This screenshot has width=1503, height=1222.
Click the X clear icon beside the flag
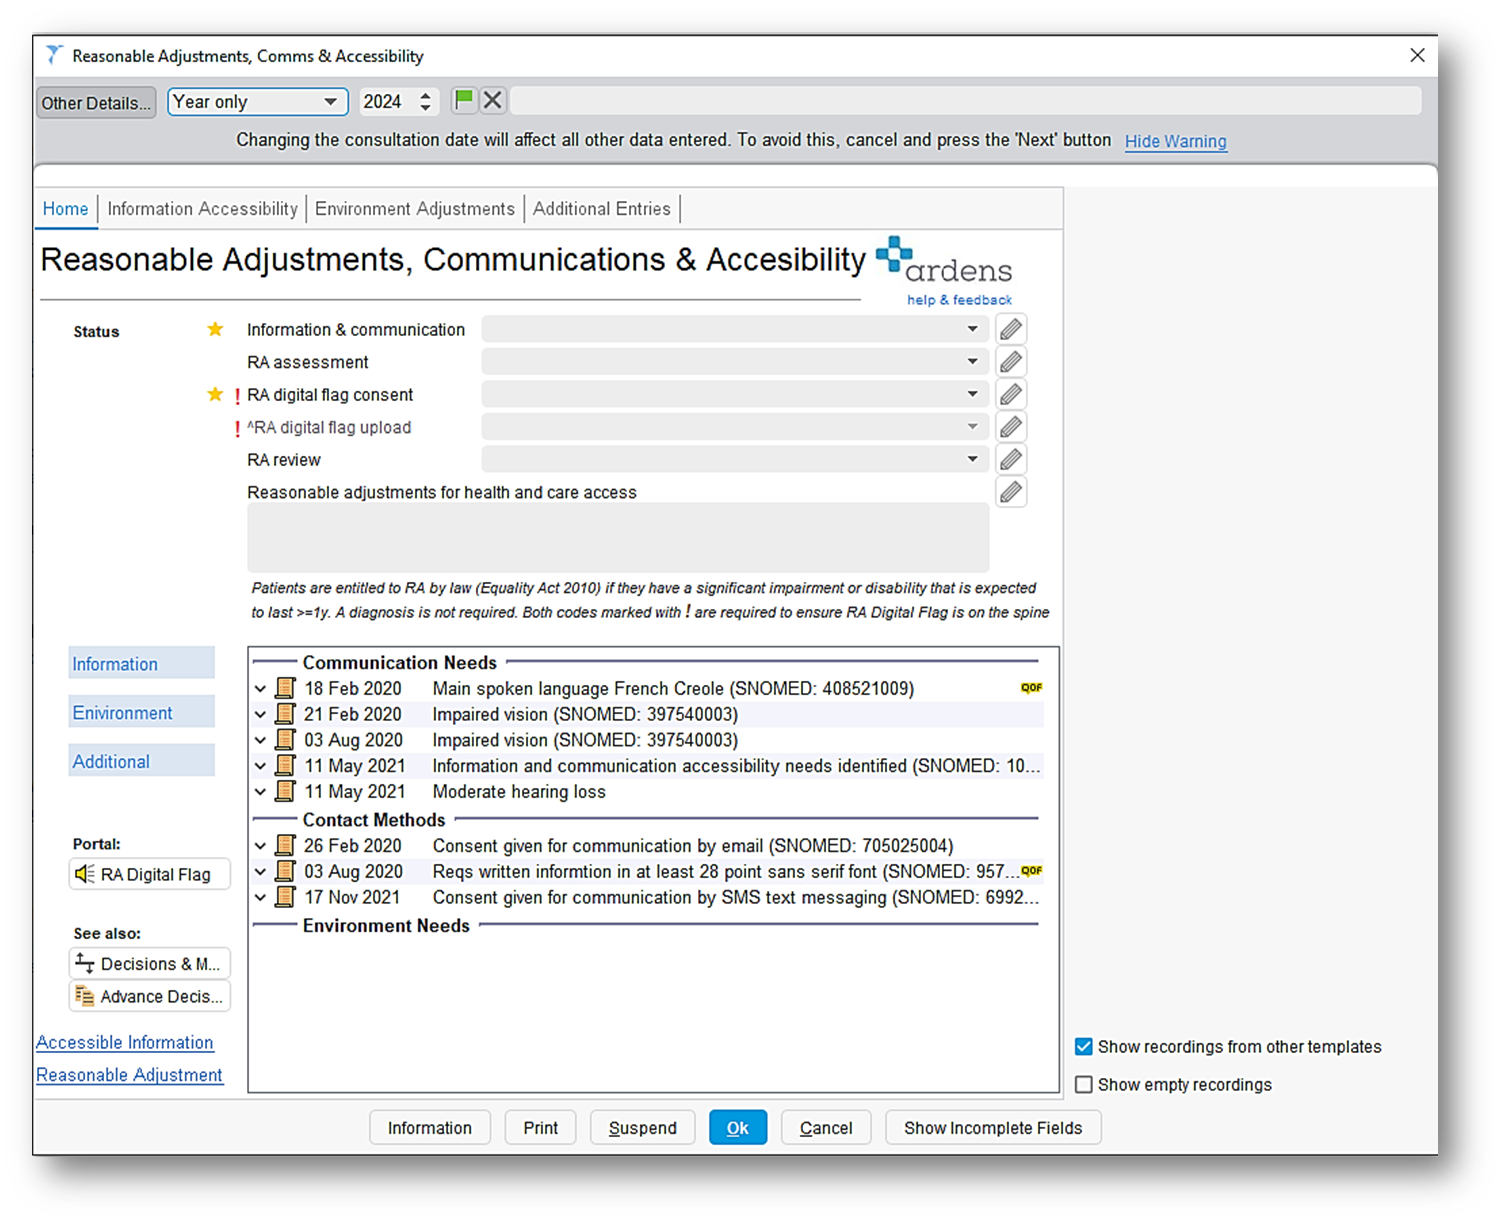pyautogui.click(x=492, y=100)
